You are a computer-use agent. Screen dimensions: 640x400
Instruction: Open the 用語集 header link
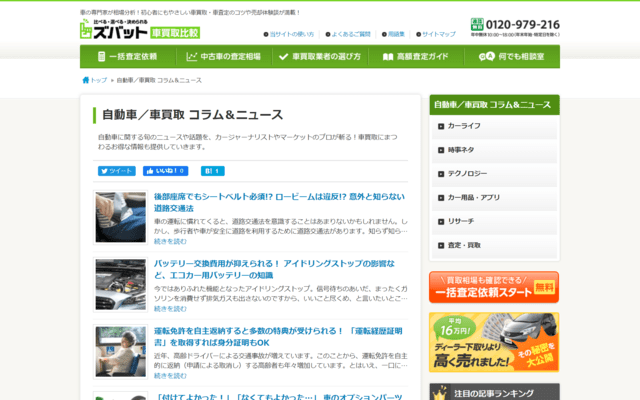click(396, 34)
